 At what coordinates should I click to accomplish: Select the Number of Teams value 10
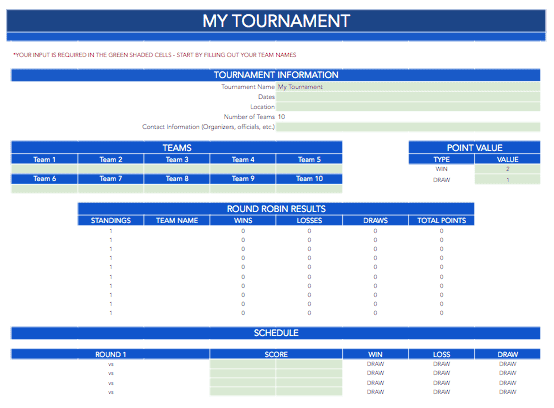point(281,117)
